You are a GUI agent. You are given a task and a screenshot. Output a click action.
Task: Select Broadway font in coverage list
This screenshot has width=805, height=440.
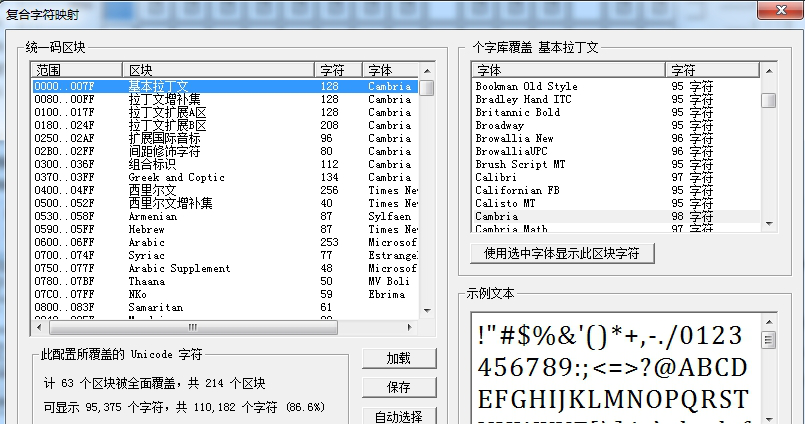616,125
